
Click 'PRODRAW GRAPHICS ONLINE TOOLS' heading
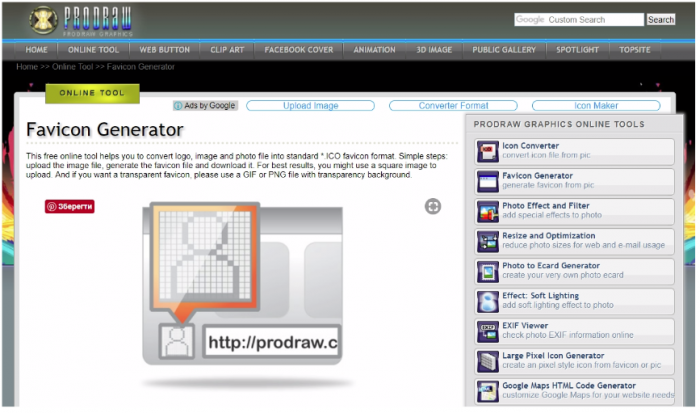(x=559, y=124)
